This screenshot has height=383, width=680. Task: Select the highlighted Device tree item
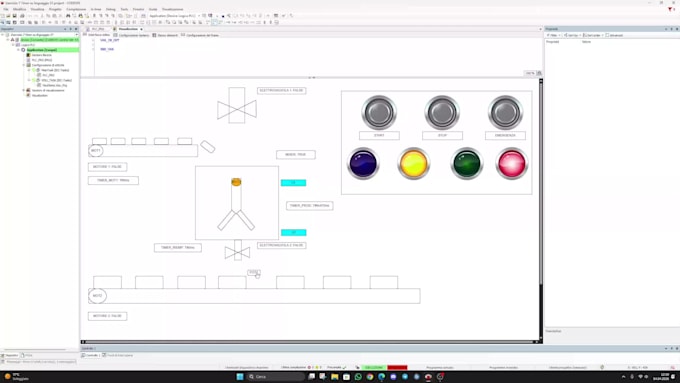[x=49, y=39]
